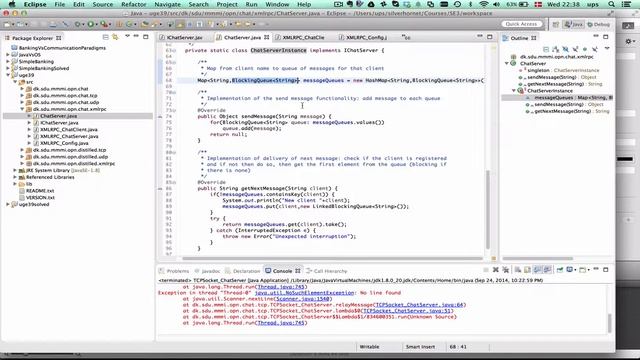Viewport: 640px width, 360px height.
Task: Open the java.util.NoSuchElementException link
Action: point(304,293)
